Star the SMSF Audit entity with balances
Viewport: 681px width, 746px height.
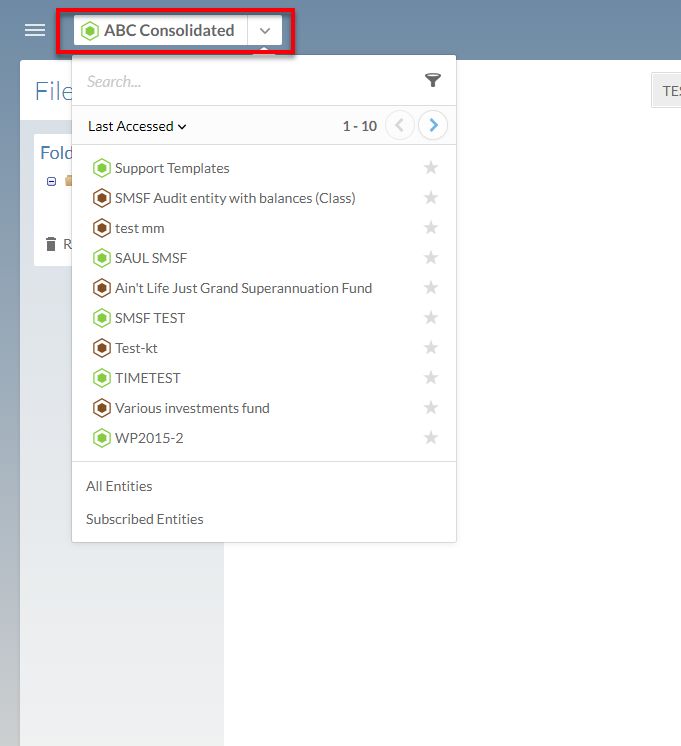pyautogui.click(x=431, y=197)
